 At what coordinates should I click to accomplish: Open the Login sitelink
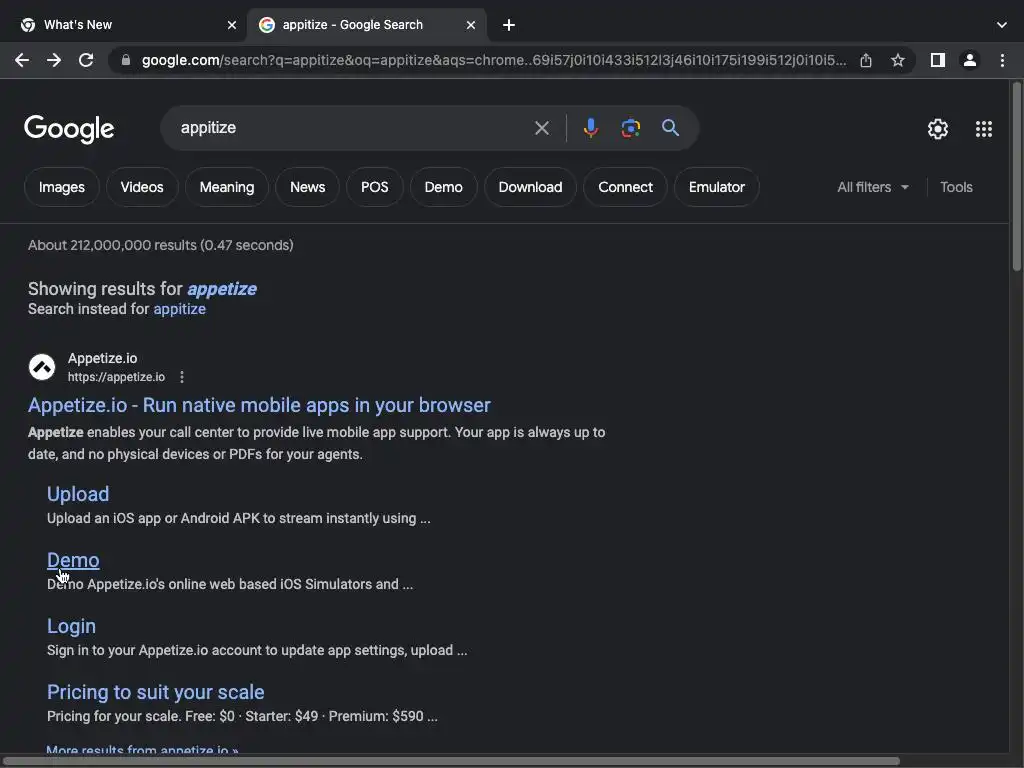pyautogui.click(x=71, y=626)
